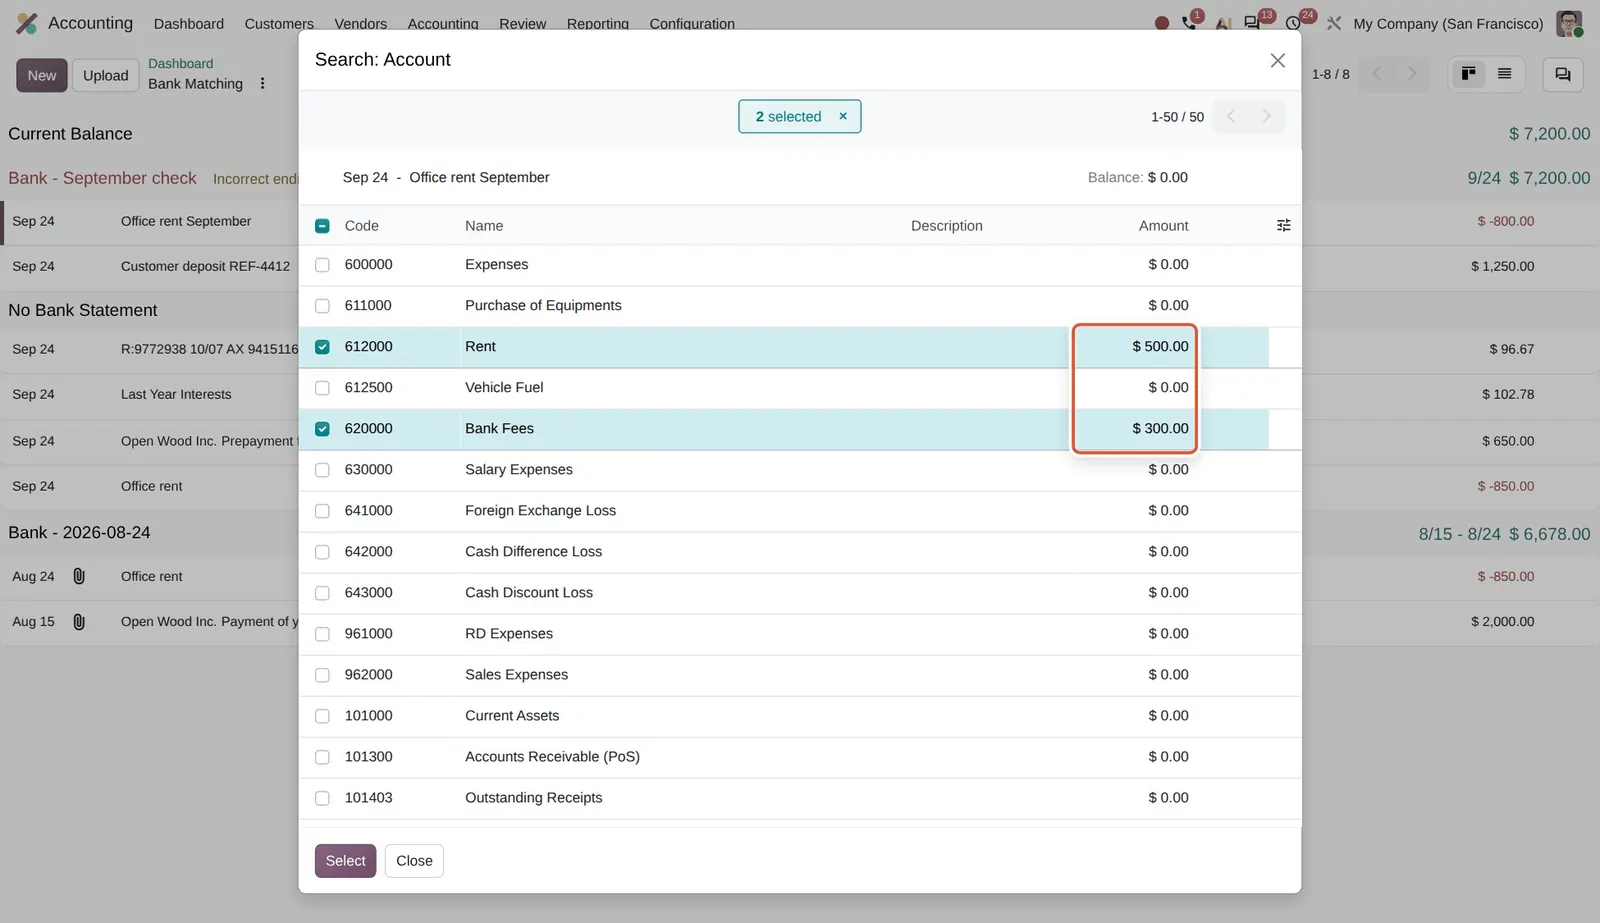Open the Dashboard breadcrumb link
The height and width of the screenshot is (923, 1600).
tap(180, 63)
